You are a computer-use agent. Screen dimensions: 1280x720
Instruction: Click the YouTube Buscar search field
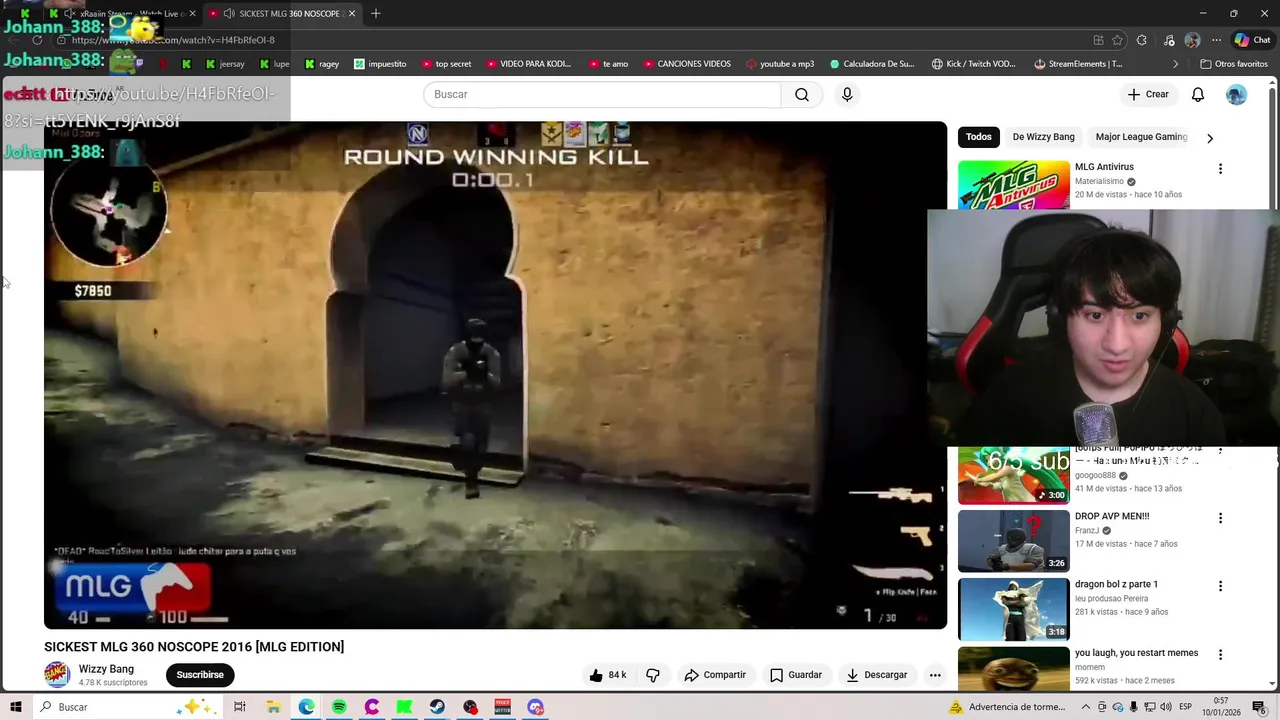[602, 94]
